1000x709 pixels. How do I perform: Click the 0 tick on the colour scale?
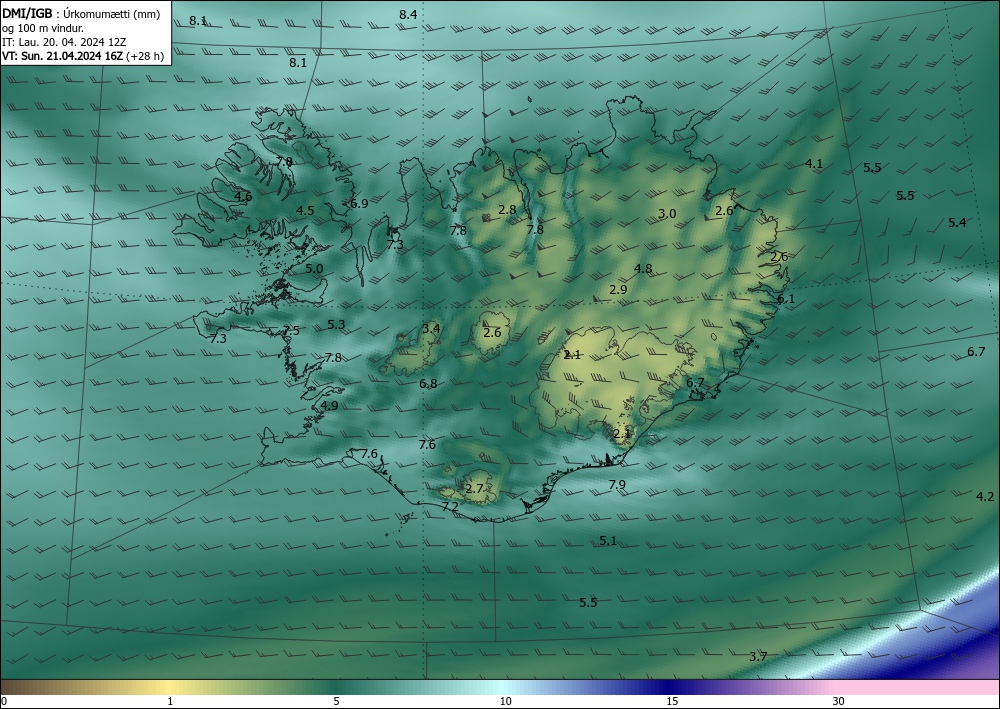tap(4, 701)
